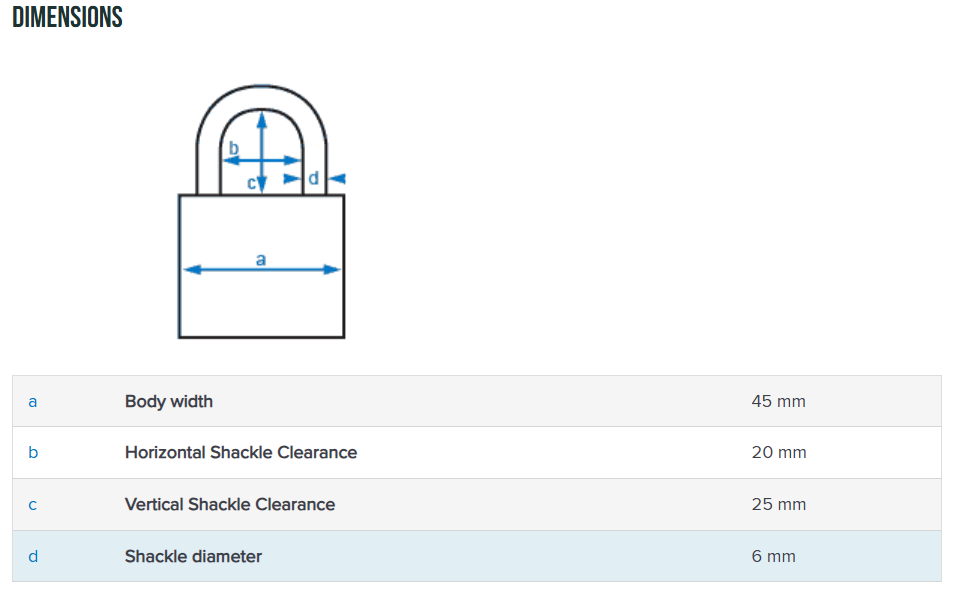The image size is (956, 591).
Task: Click the 45 mm value
Action: coord(778,402)
